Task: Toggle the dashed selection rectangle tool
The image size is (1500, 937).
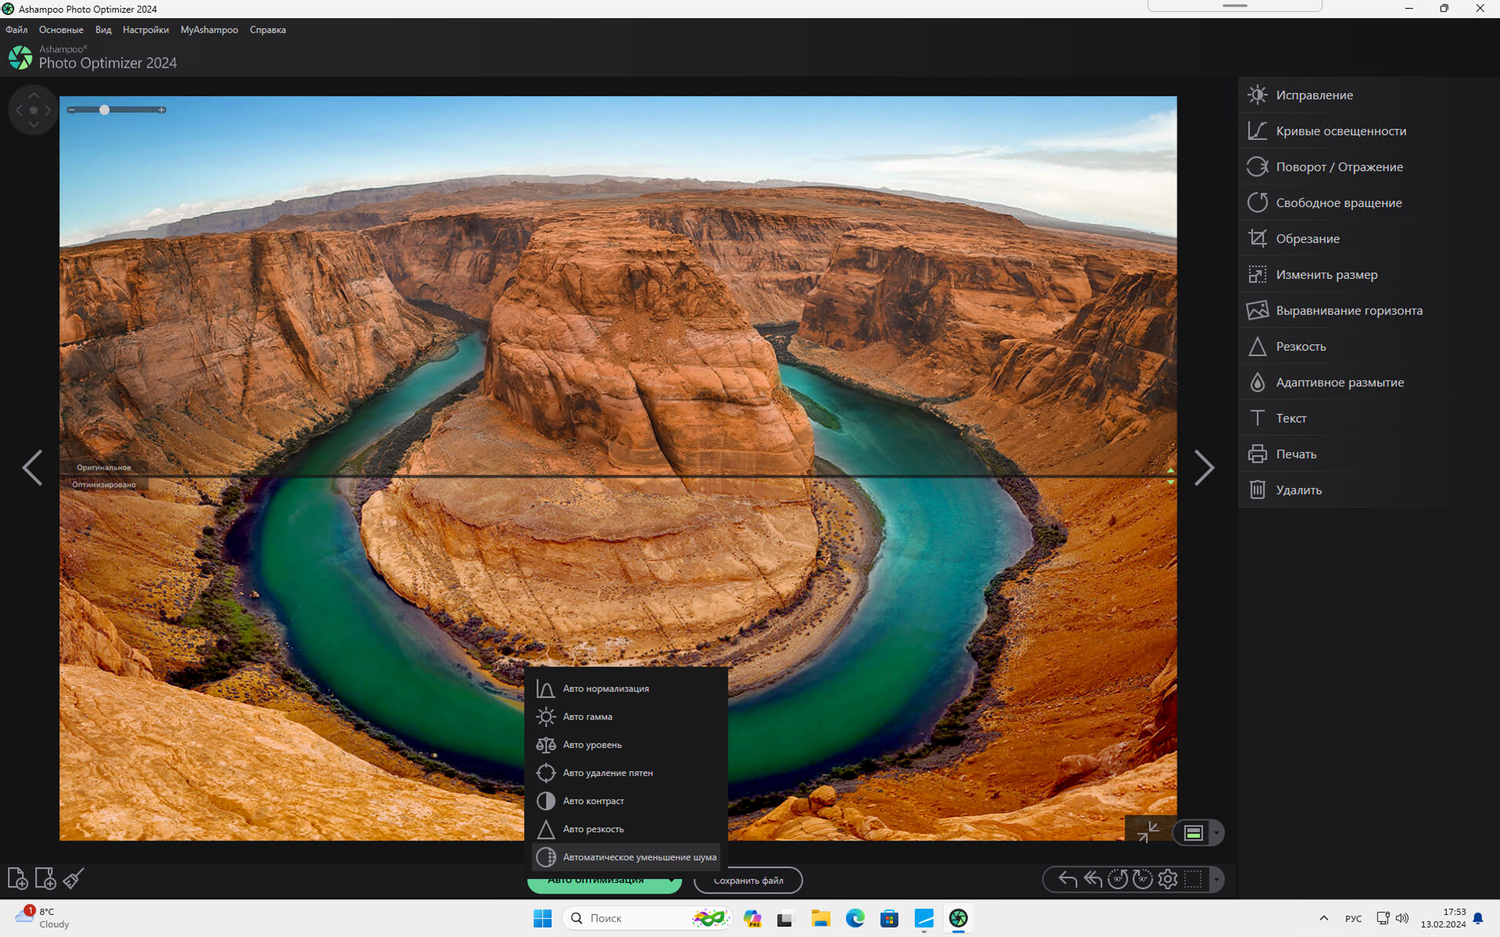Action: [1192, 880]
